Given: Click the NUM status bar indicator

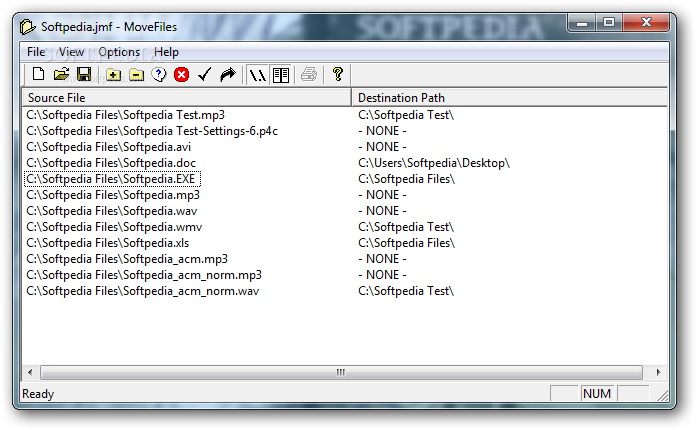Looking at the screenshot, I should (x=597, y=394).
